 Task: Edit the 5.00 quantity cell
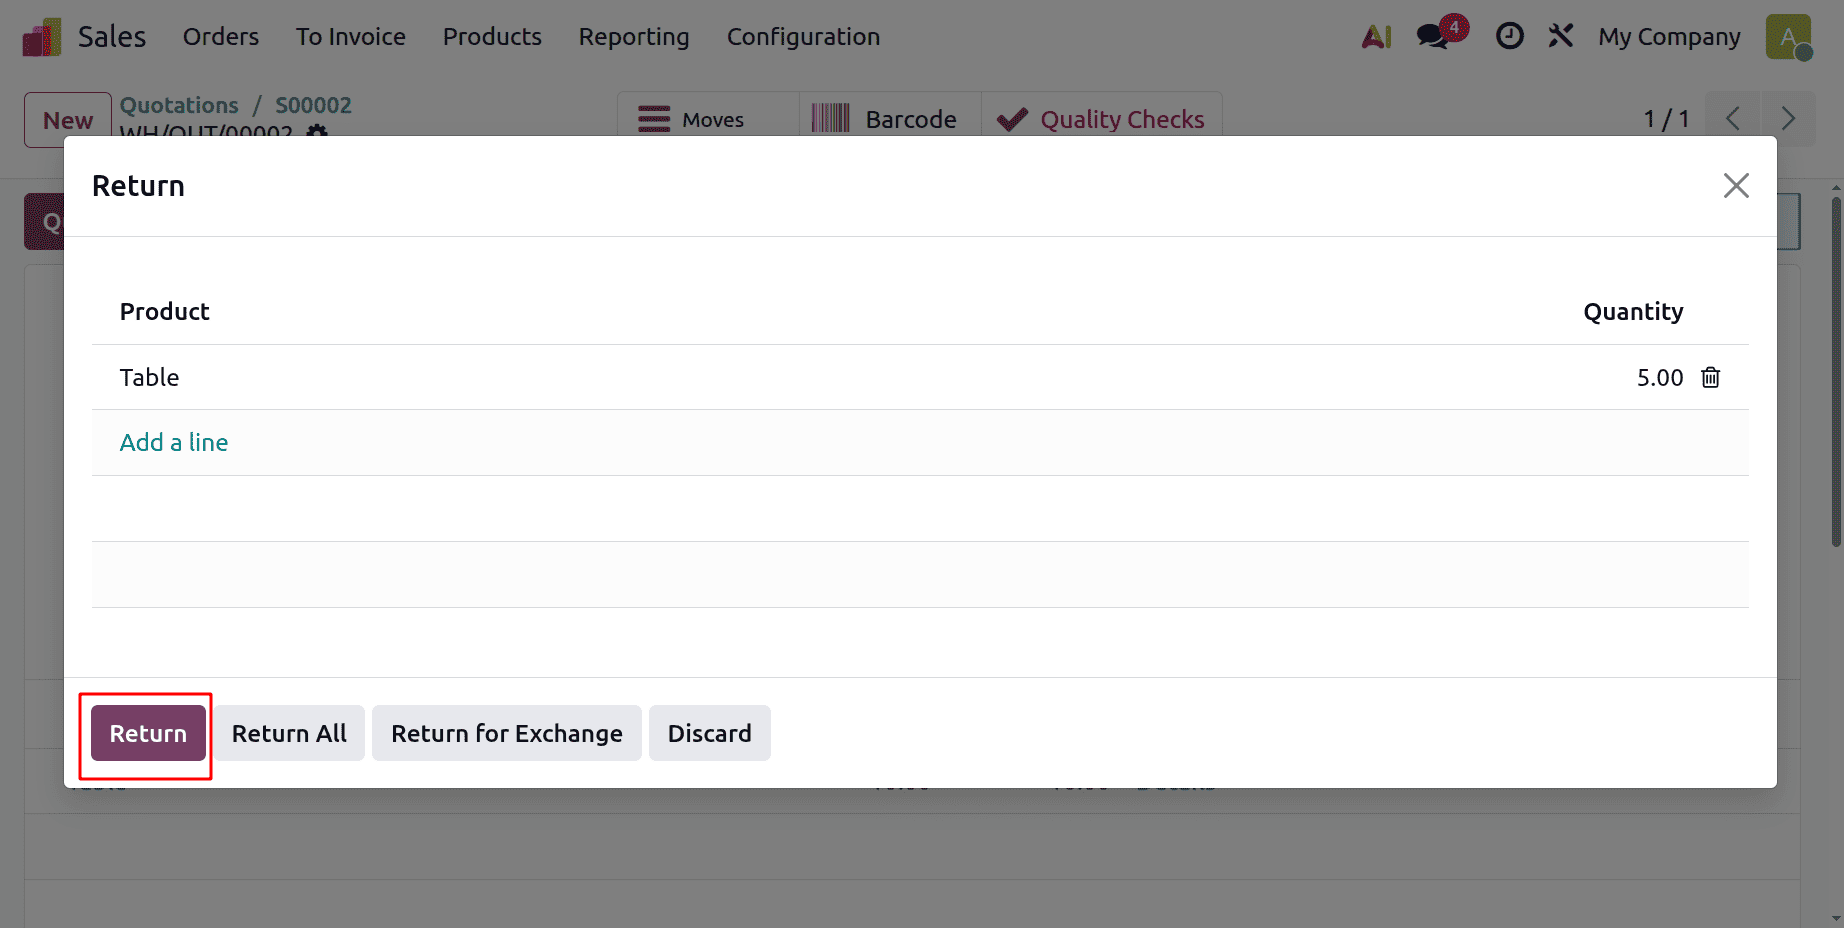point(1660,377)
